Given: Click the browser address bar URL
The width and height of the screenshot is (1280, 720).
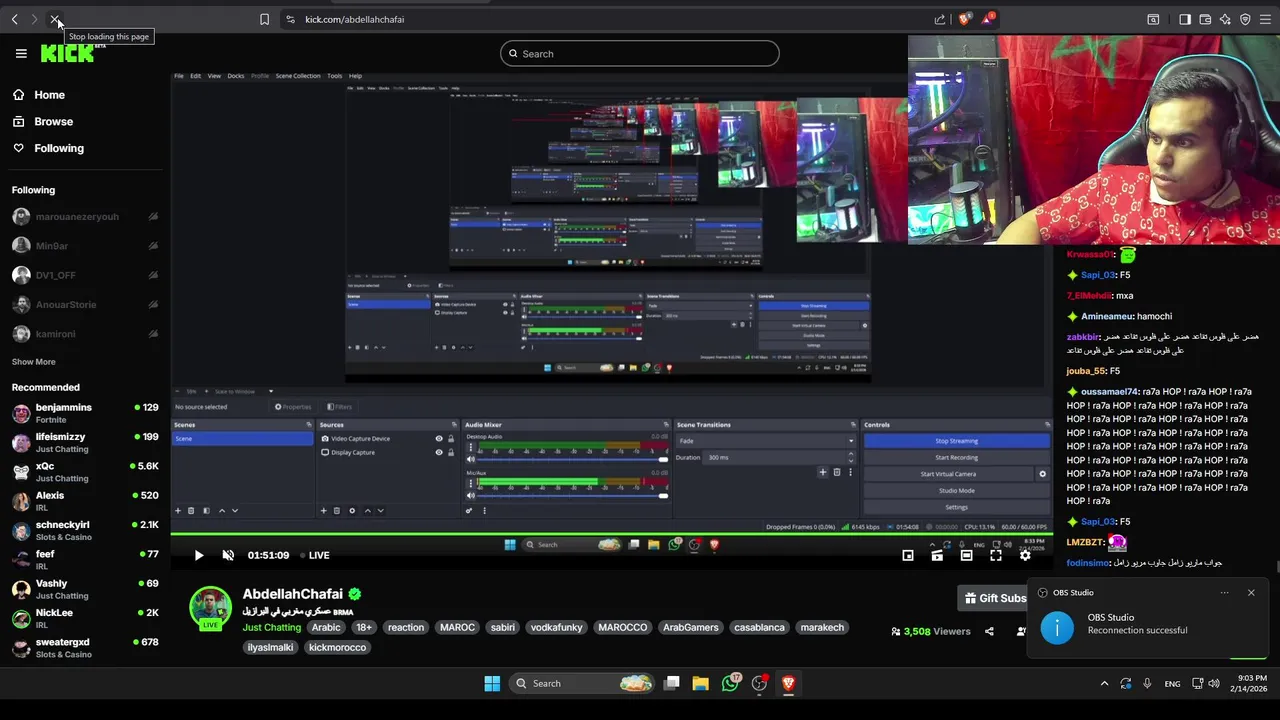Looking at the screenshot, I should 354,19.
